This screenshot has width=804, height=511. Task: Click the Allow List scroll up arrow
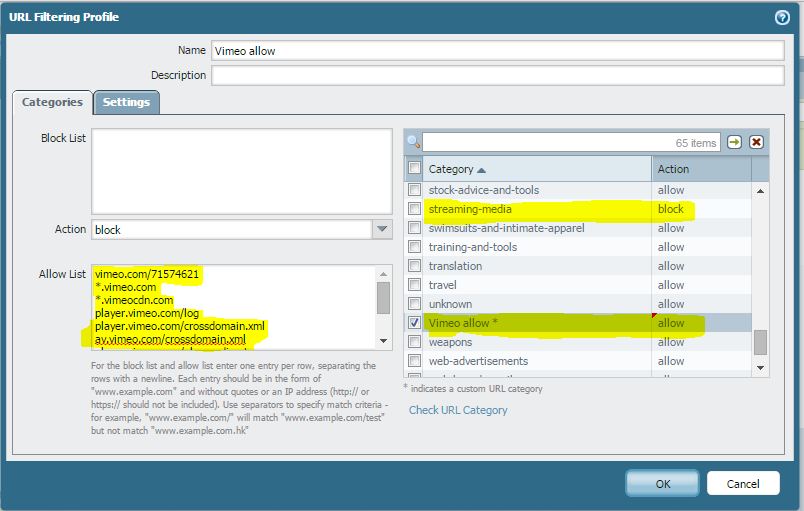(x=384, y=274)
